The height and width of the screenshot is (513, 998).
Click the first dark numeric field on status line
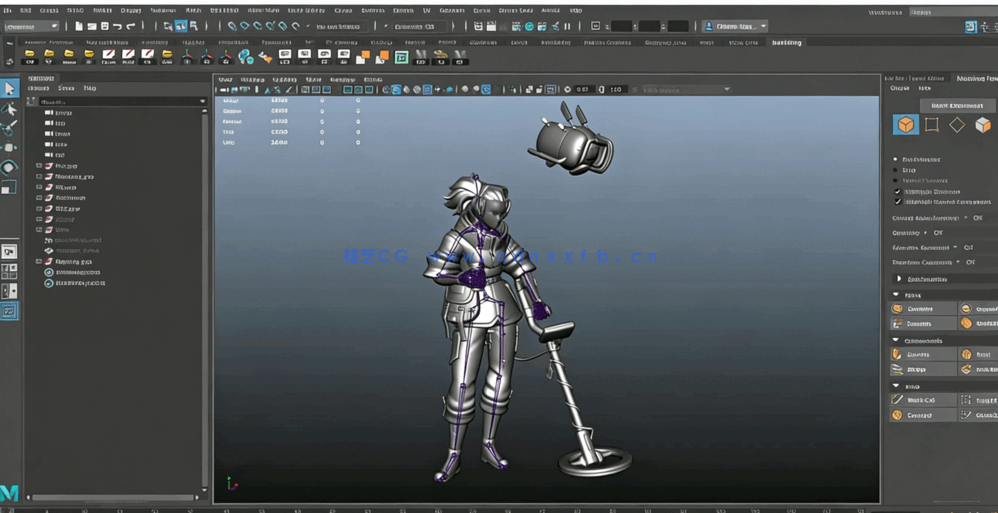622,26
